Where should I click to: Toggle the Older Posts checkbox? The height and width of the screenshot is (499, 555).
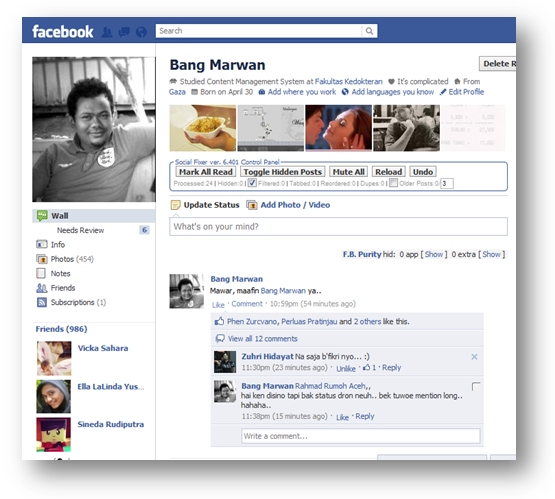click(393, 183)
